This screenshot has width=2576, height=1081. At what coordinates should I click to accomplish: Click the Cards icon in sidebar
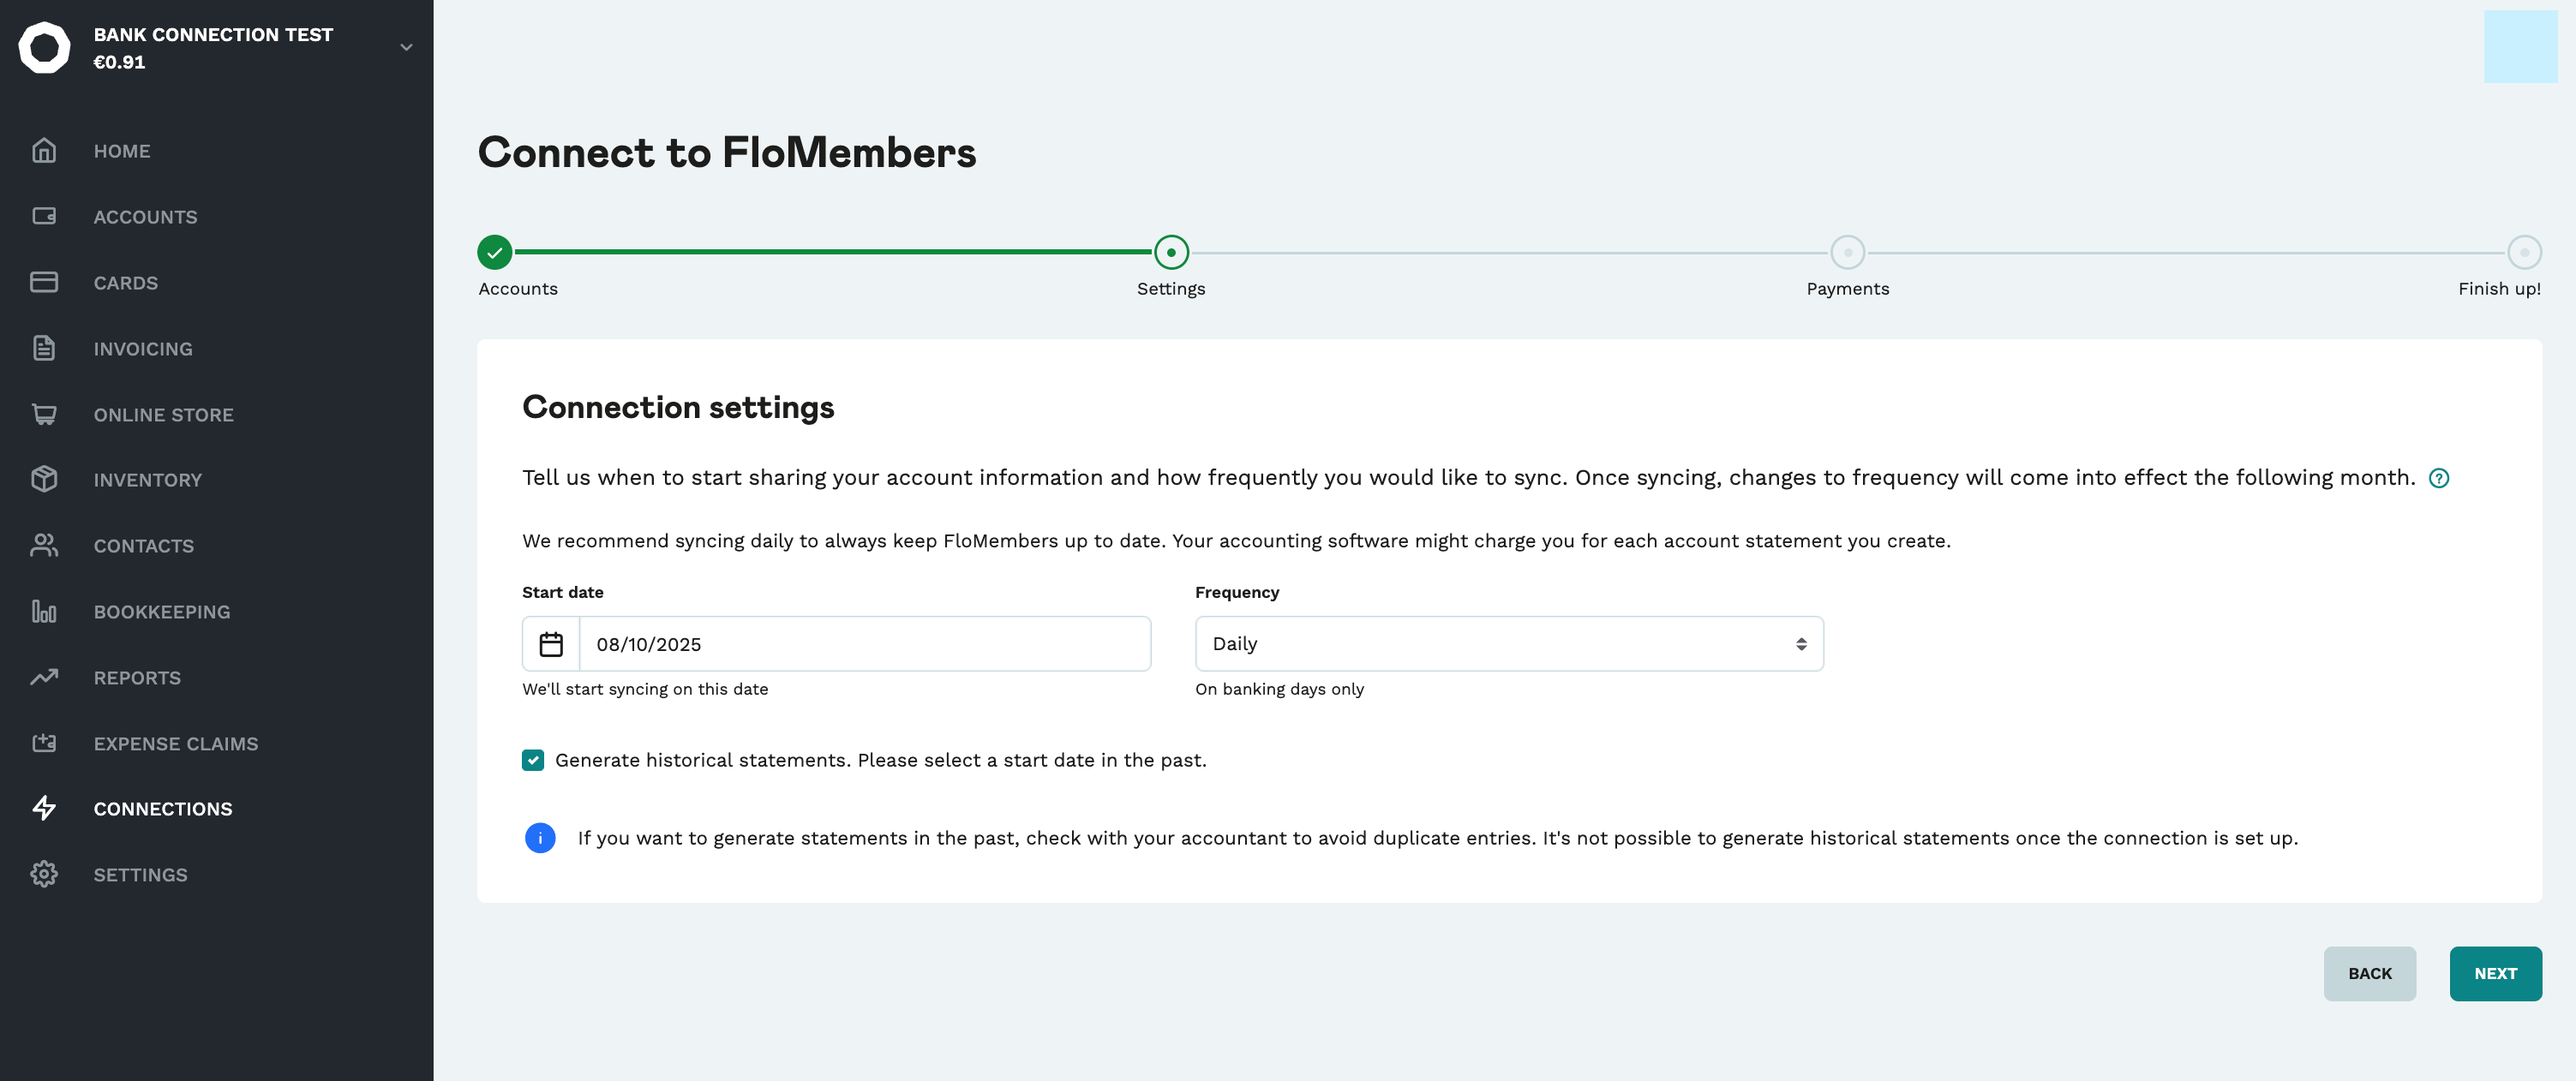[44, 282]
